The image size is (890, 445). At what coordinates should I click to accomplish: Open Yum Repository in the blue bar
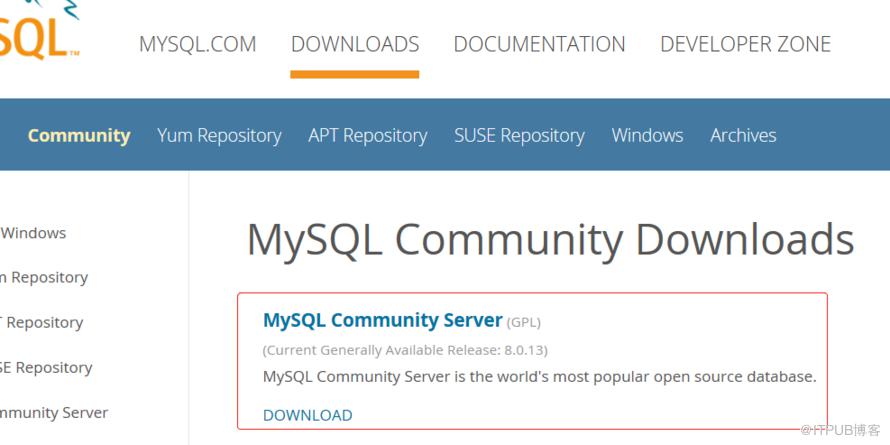(x=219, y=136)
